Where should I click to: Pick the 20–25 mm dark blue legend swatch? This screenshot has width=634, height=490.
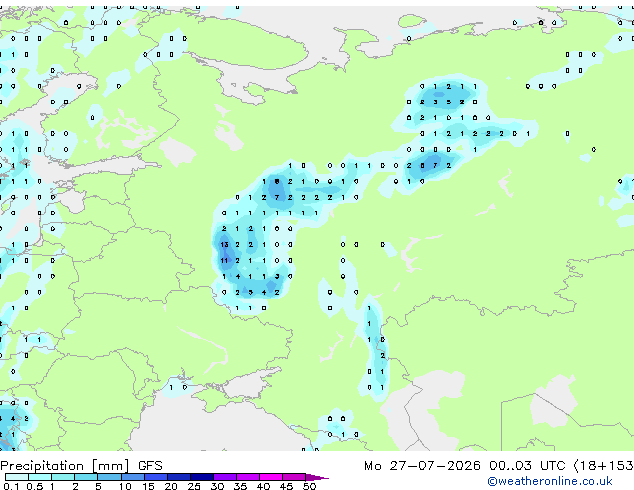coord(179,477)
